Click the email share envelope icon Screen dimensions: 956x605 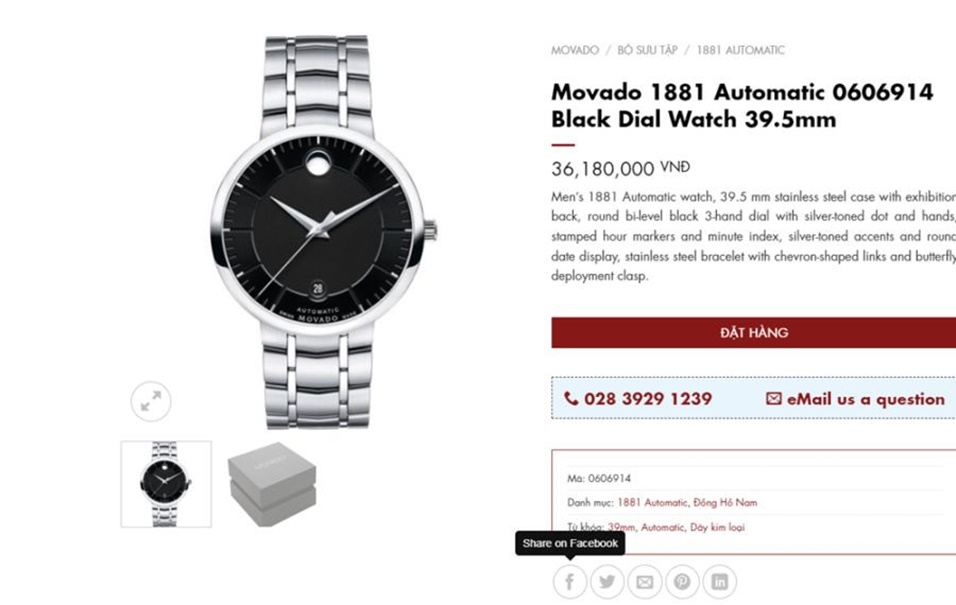click(x=645, y=582)
